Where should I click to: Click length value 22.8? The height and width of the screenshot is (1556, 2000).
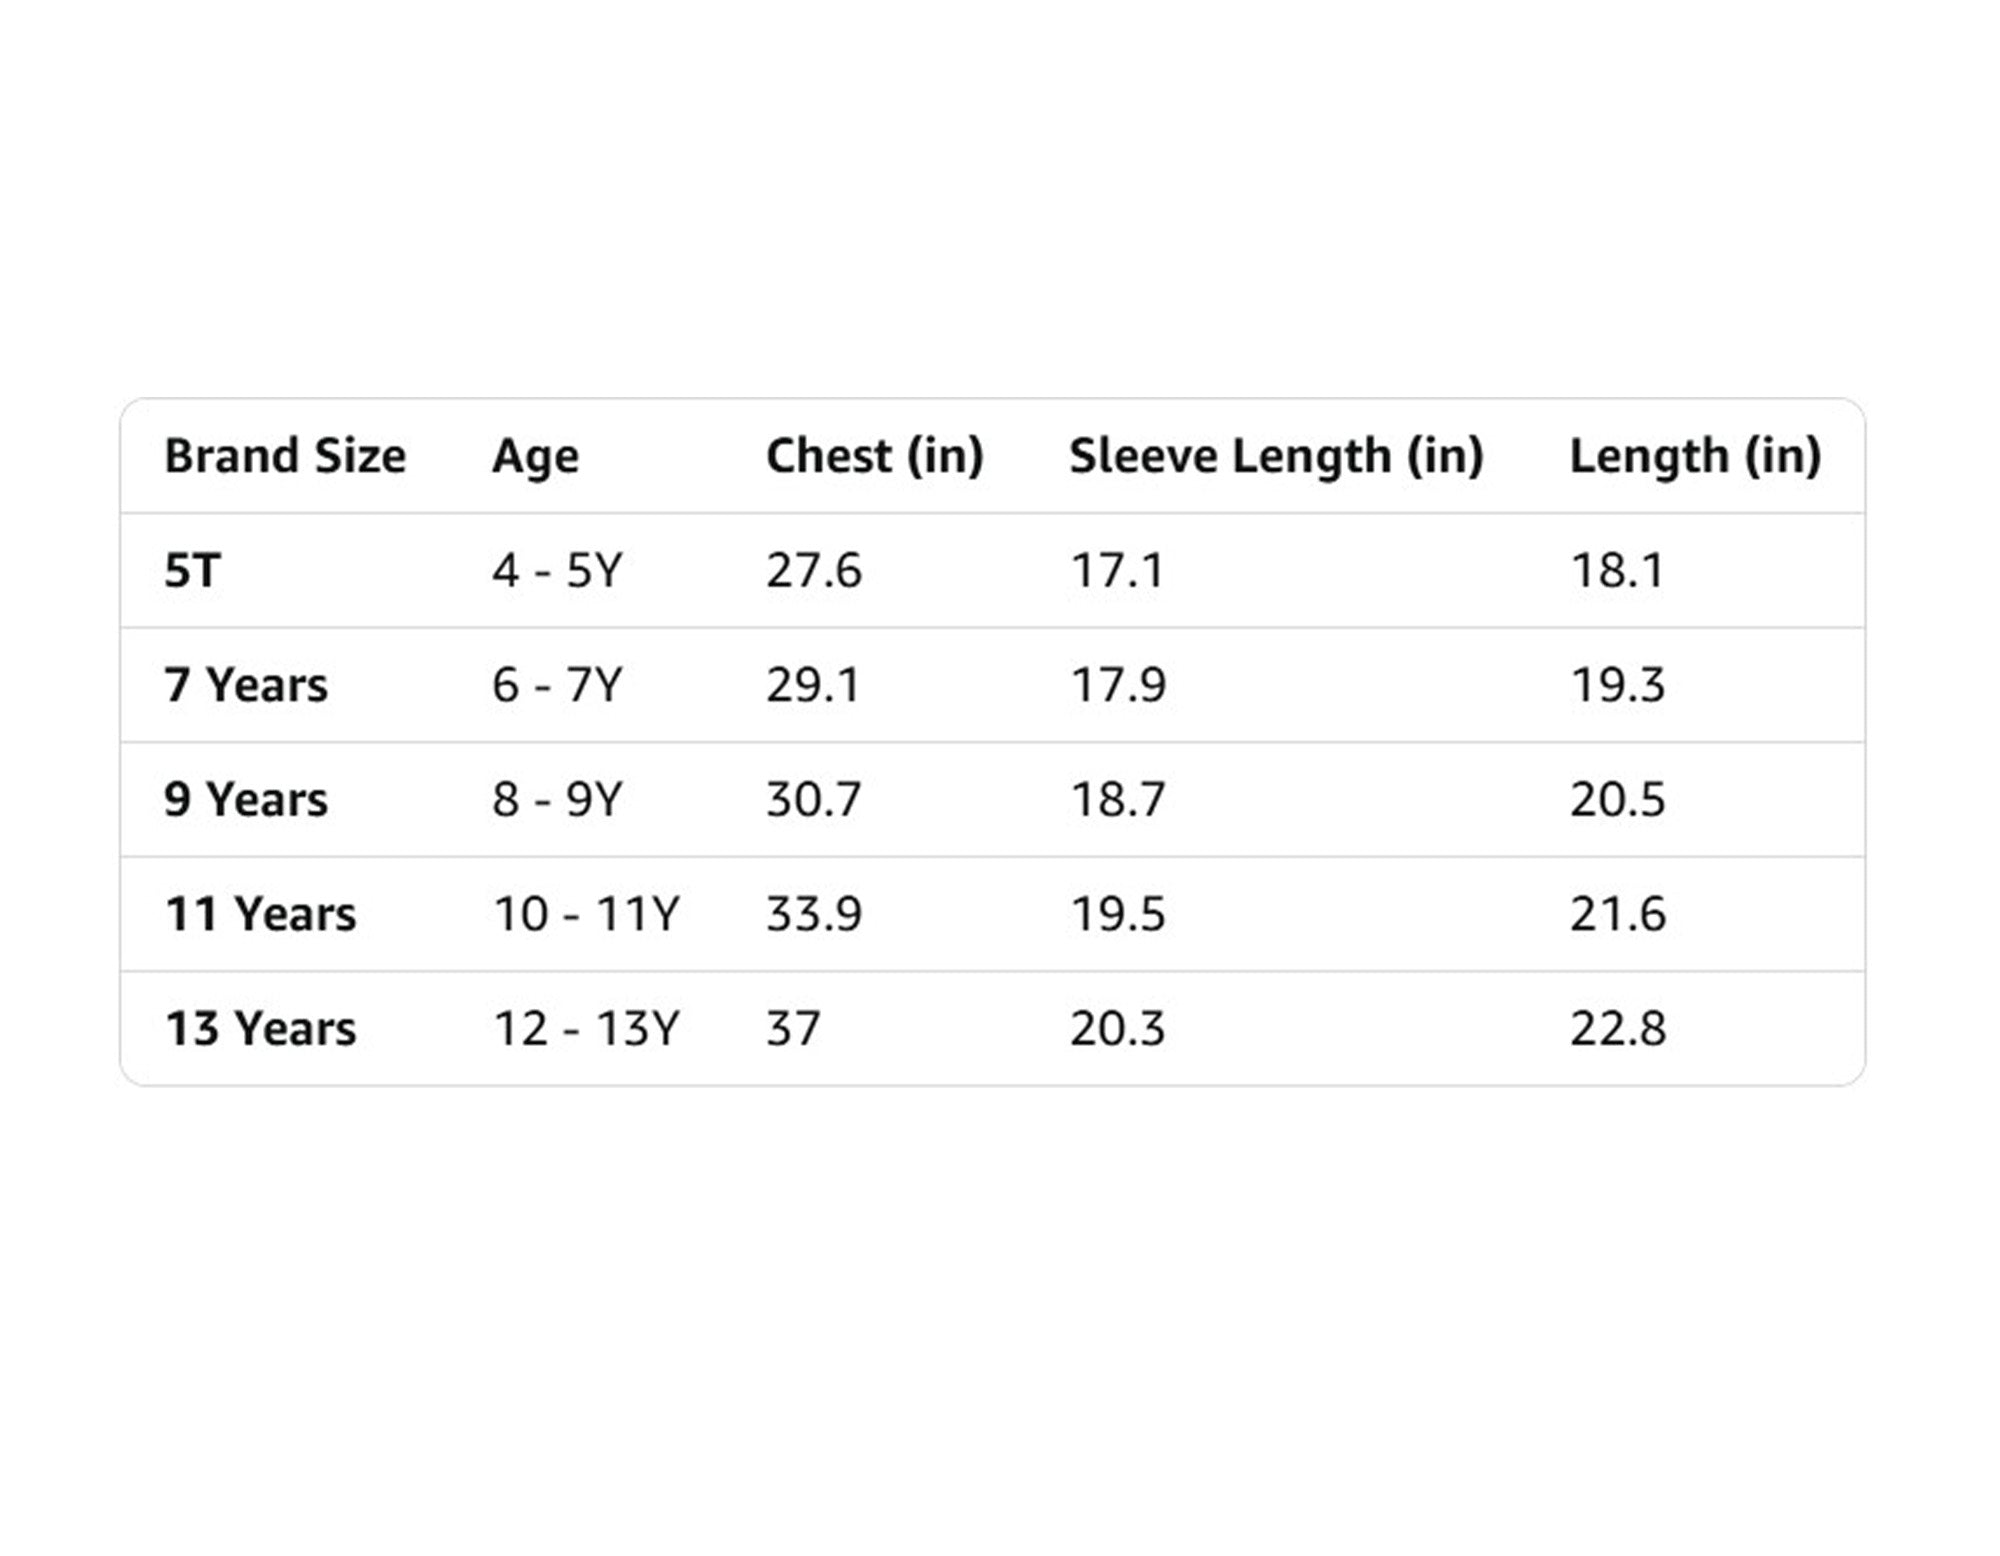point(1617,1028)
